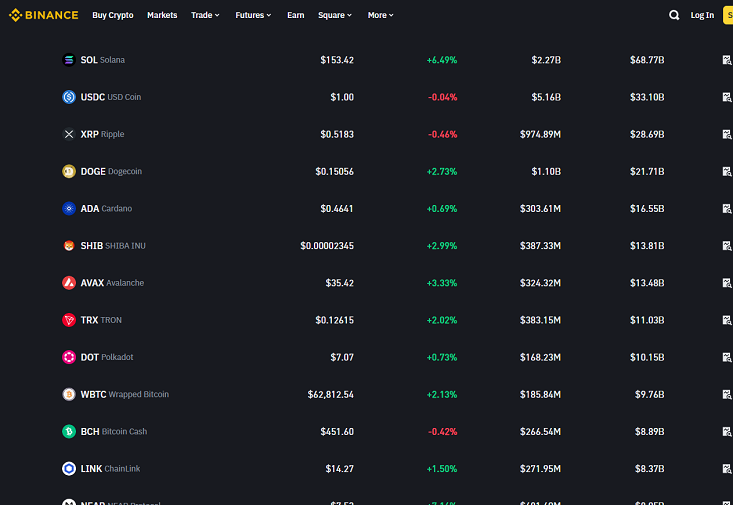The height and width of the screenshot is (505, 733).
Task: Open trade icon in TRX row
Action: coord(727,320)
